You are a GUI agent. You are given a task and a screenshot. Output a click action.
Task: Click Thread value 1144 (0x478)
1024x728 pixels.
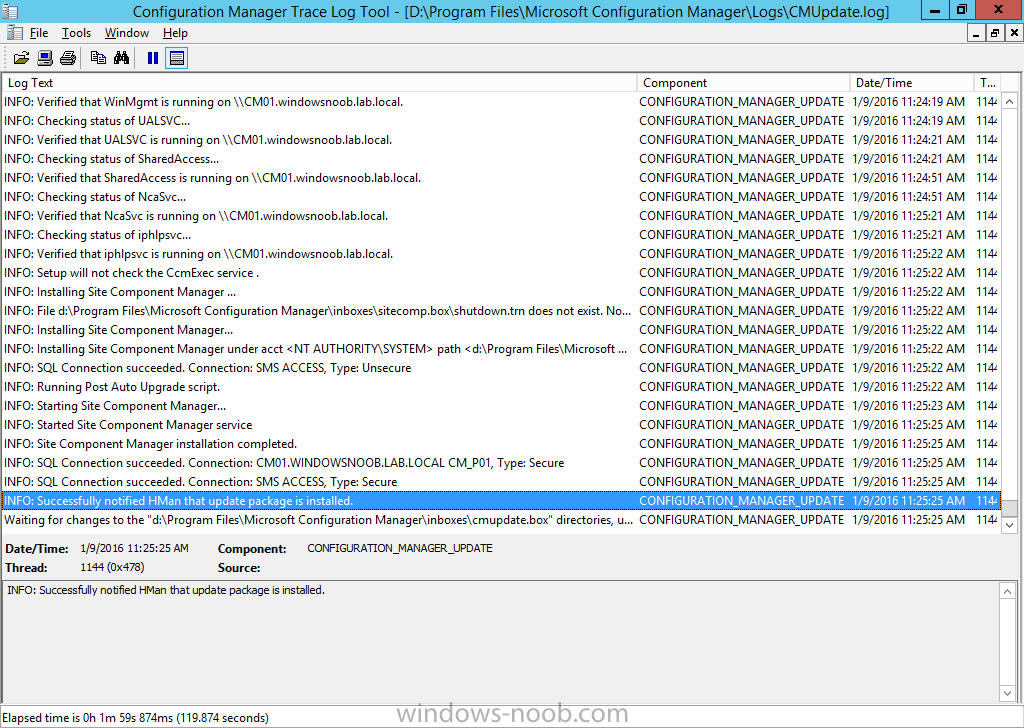point(112,567)
